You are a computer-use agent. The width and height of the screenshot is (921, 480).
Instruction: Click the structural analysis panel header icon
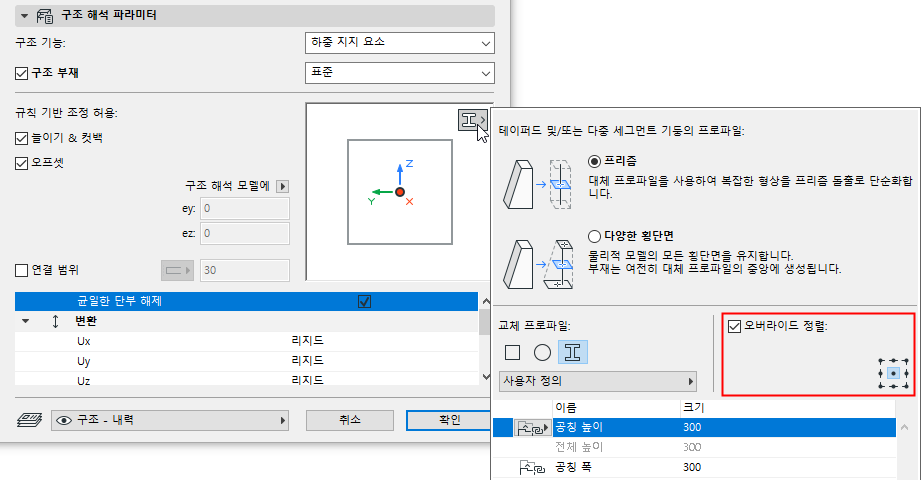click(45, 16)
